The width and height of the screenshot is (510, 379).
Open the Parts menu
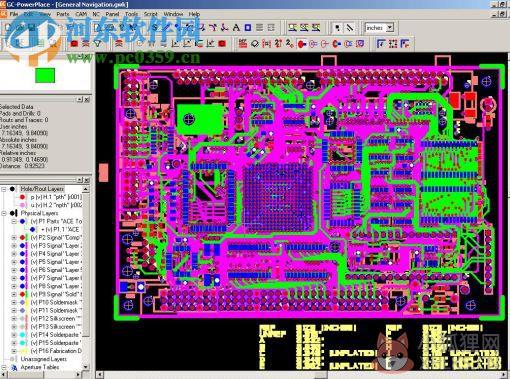63,14
